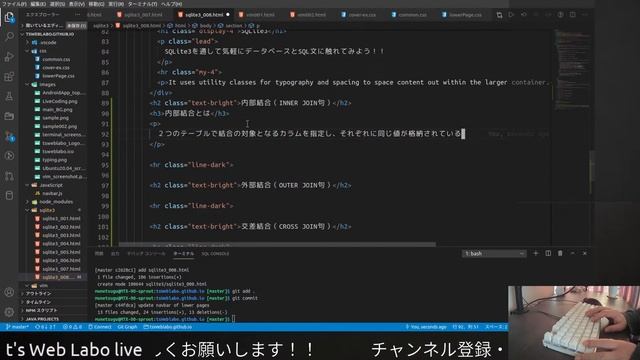Image resolution: width=640 pixels, height=360 pixels.
Task: Expand the アウトライン section
Action: coord(39,293)
